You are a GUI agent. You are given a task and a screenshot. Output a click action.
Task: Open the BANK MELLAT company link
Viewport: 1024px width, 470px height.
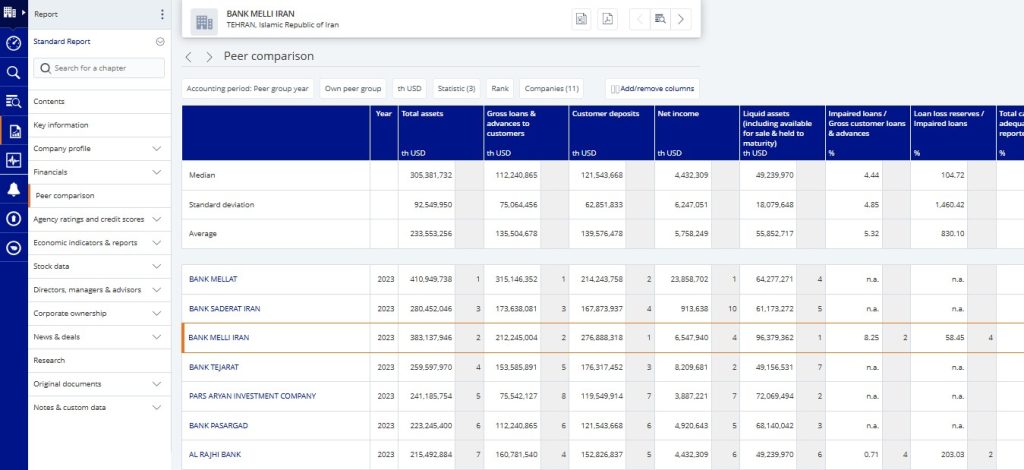click(213, 279)
